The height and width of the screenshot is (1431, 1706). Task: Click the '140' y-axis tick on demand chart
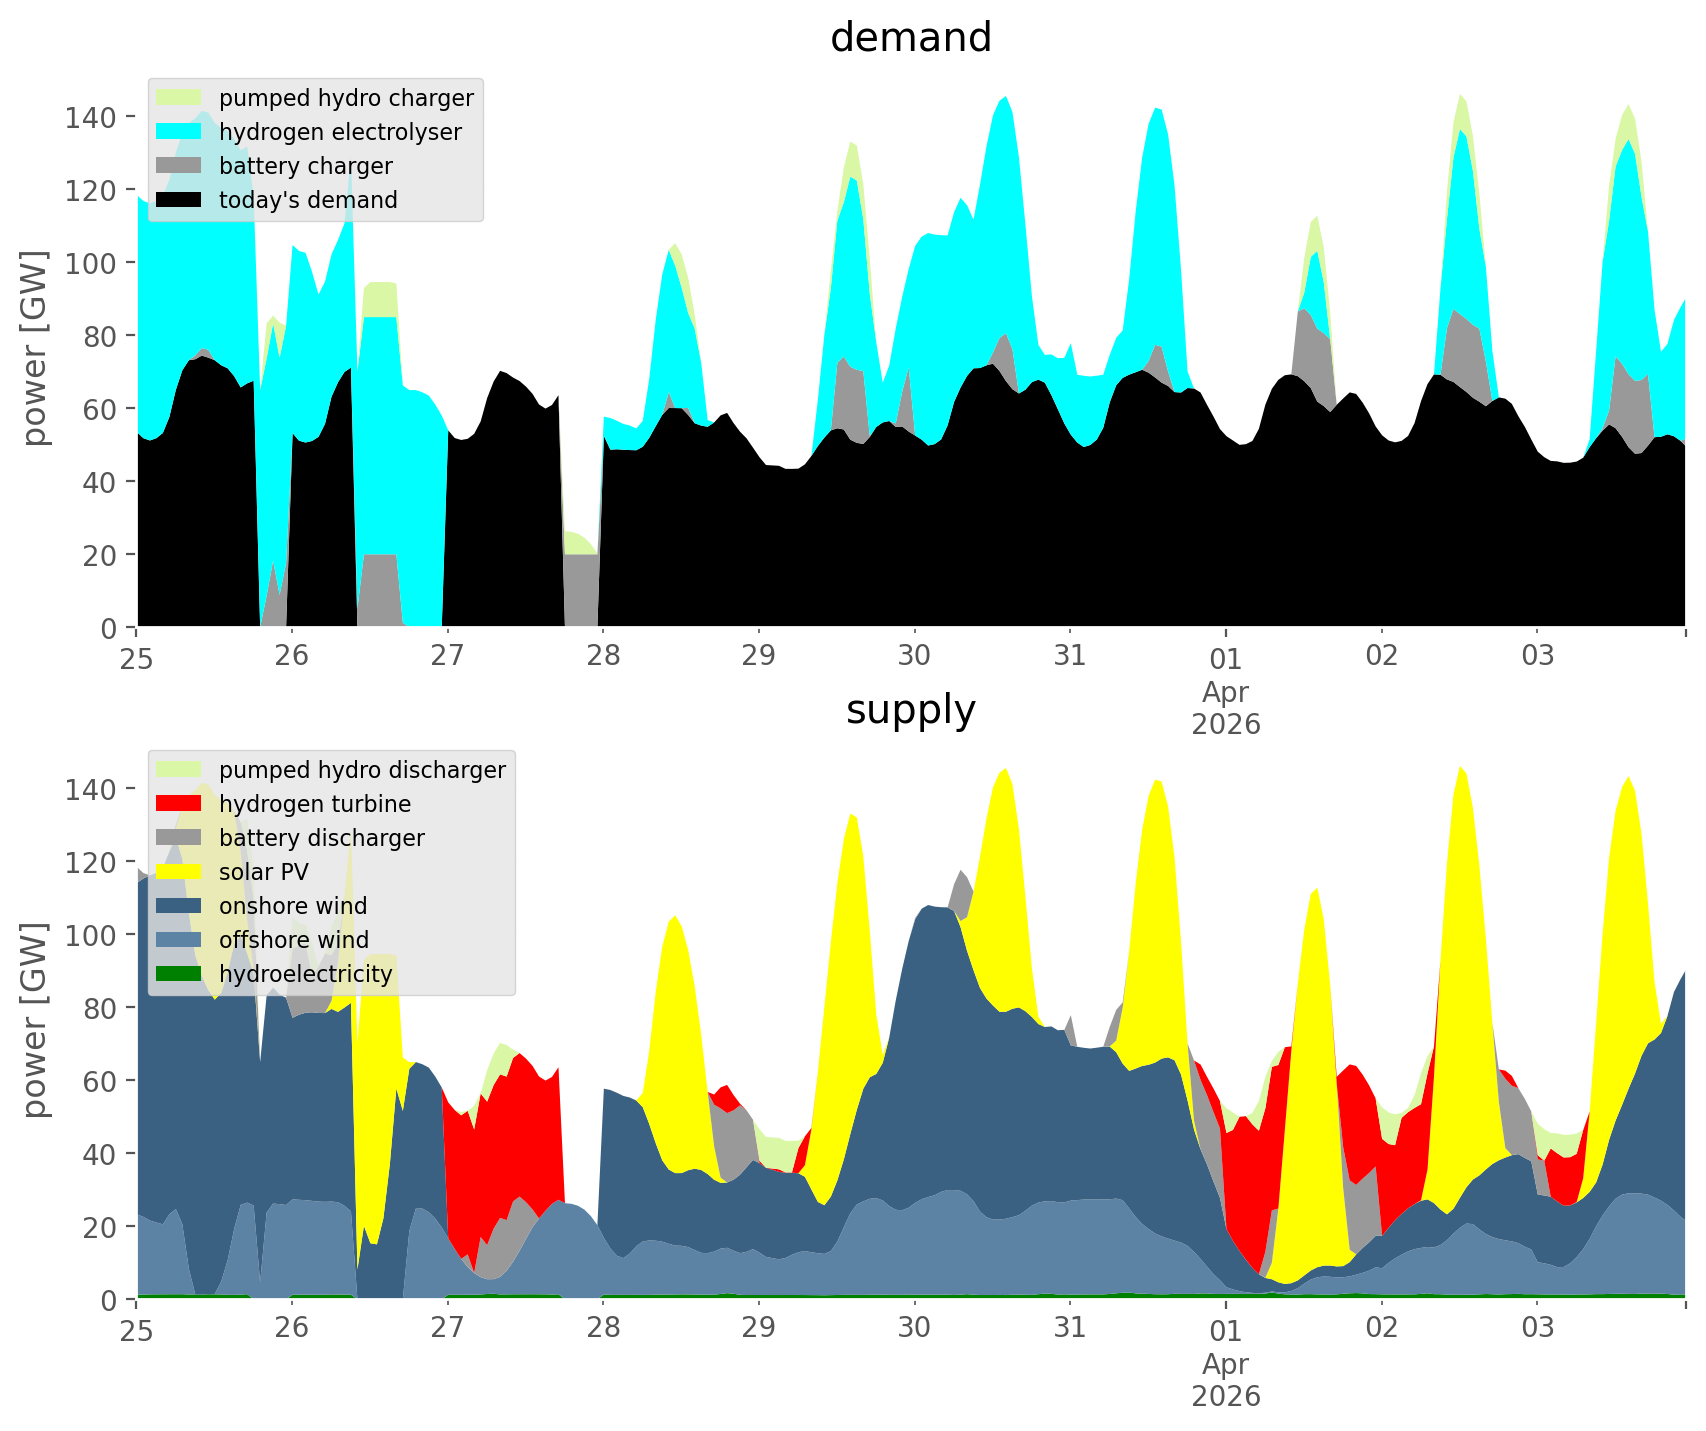click(x=91, y=117)
